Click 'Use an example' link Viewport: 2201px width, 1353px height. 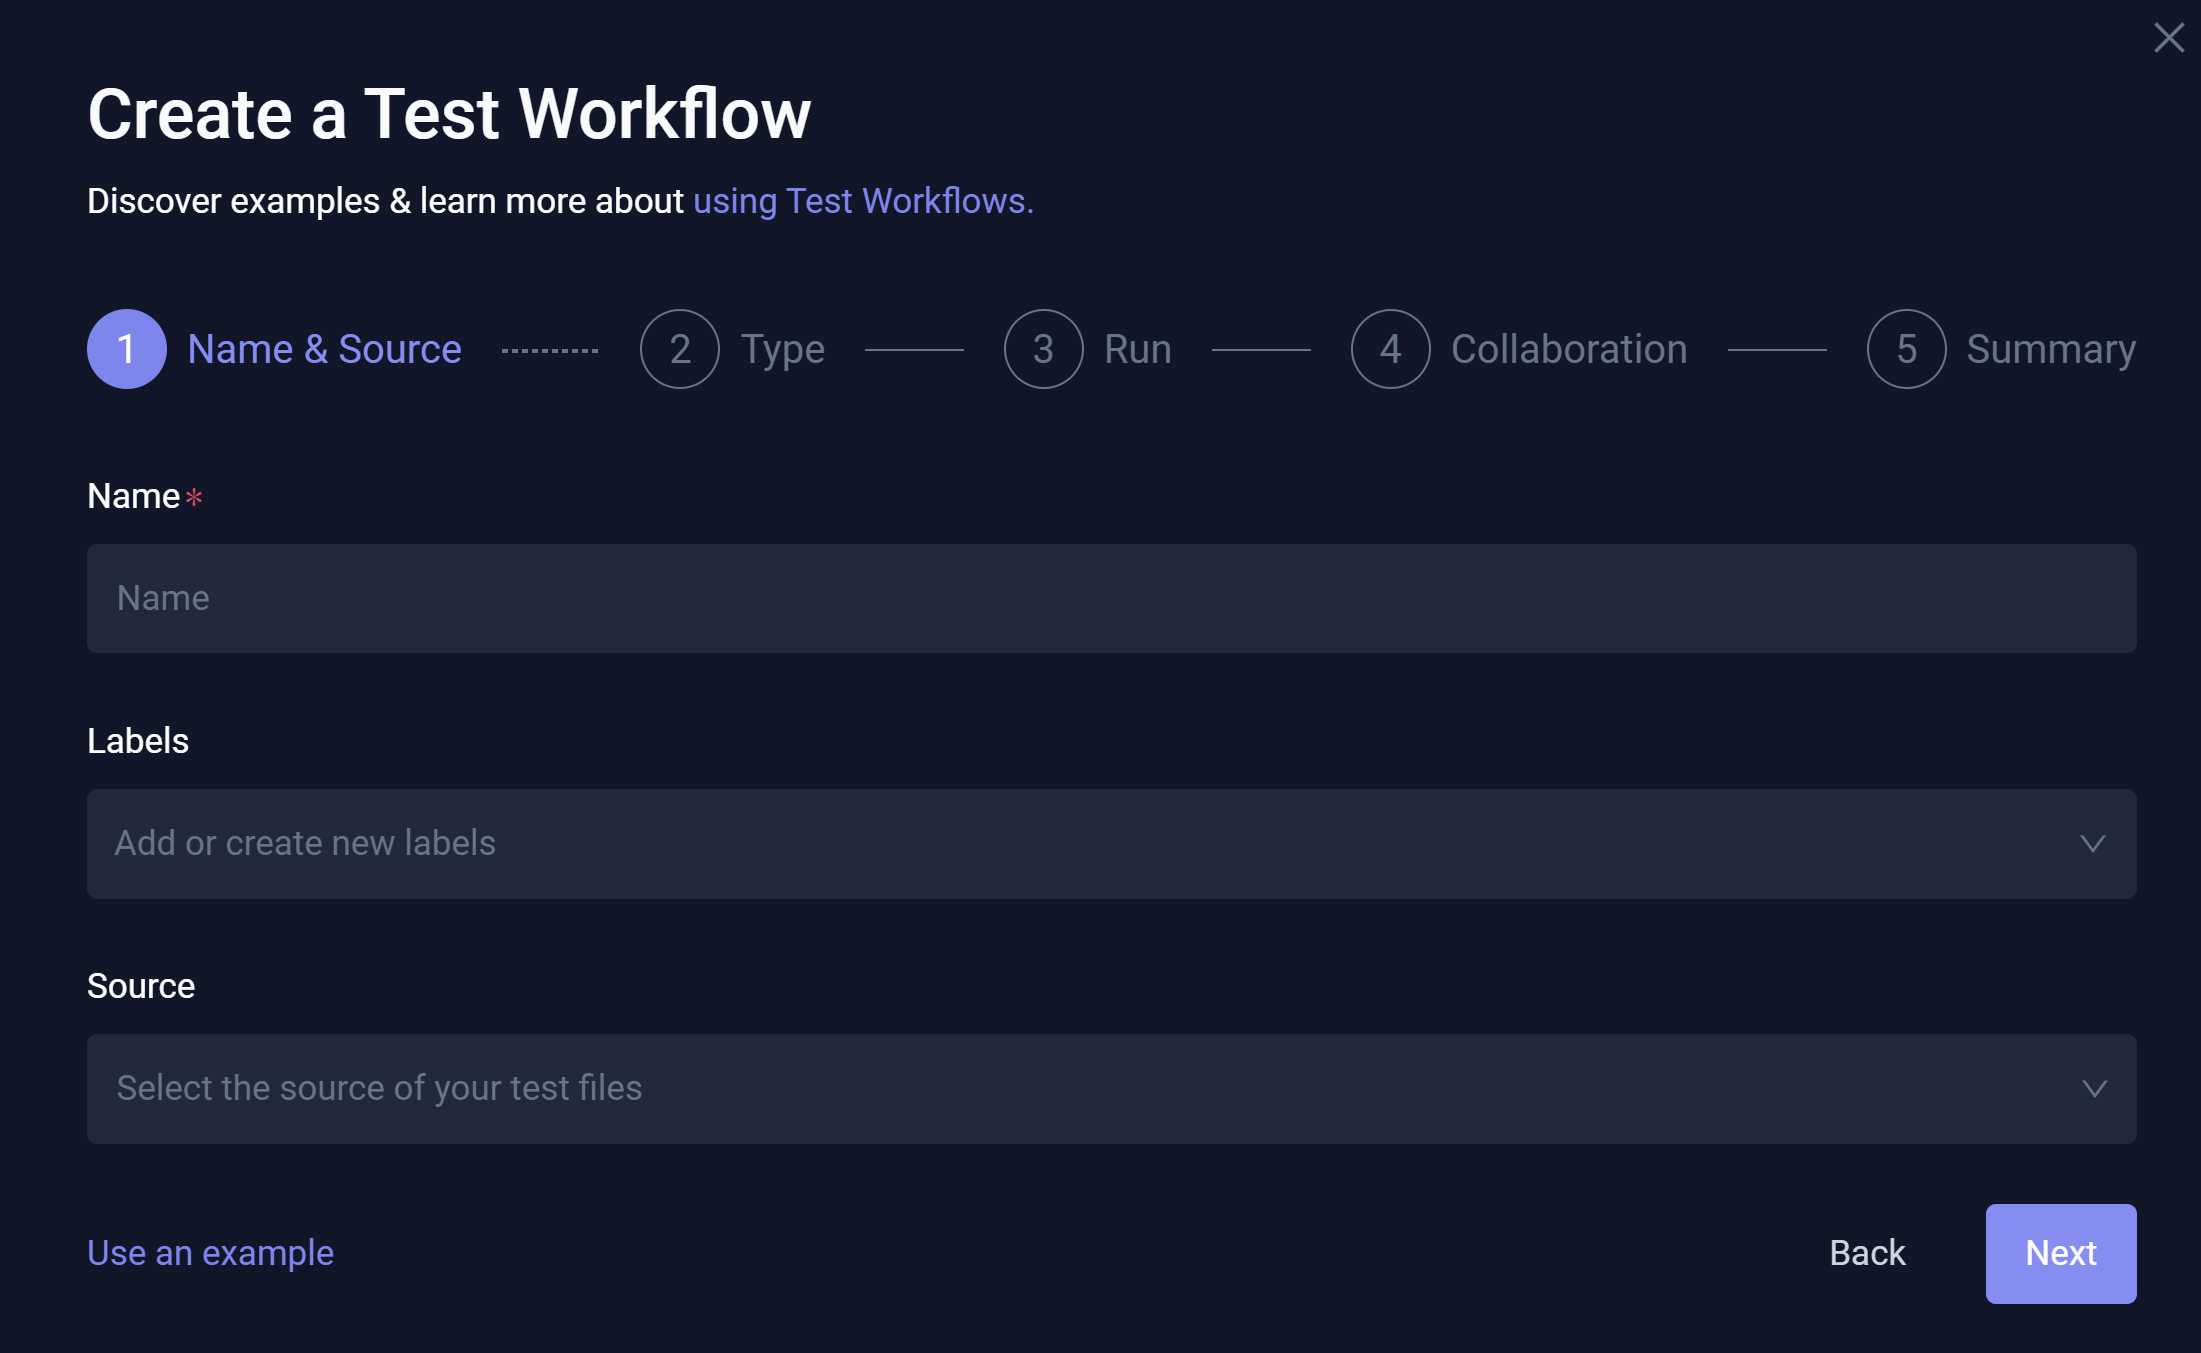[x=210, y=1252]
